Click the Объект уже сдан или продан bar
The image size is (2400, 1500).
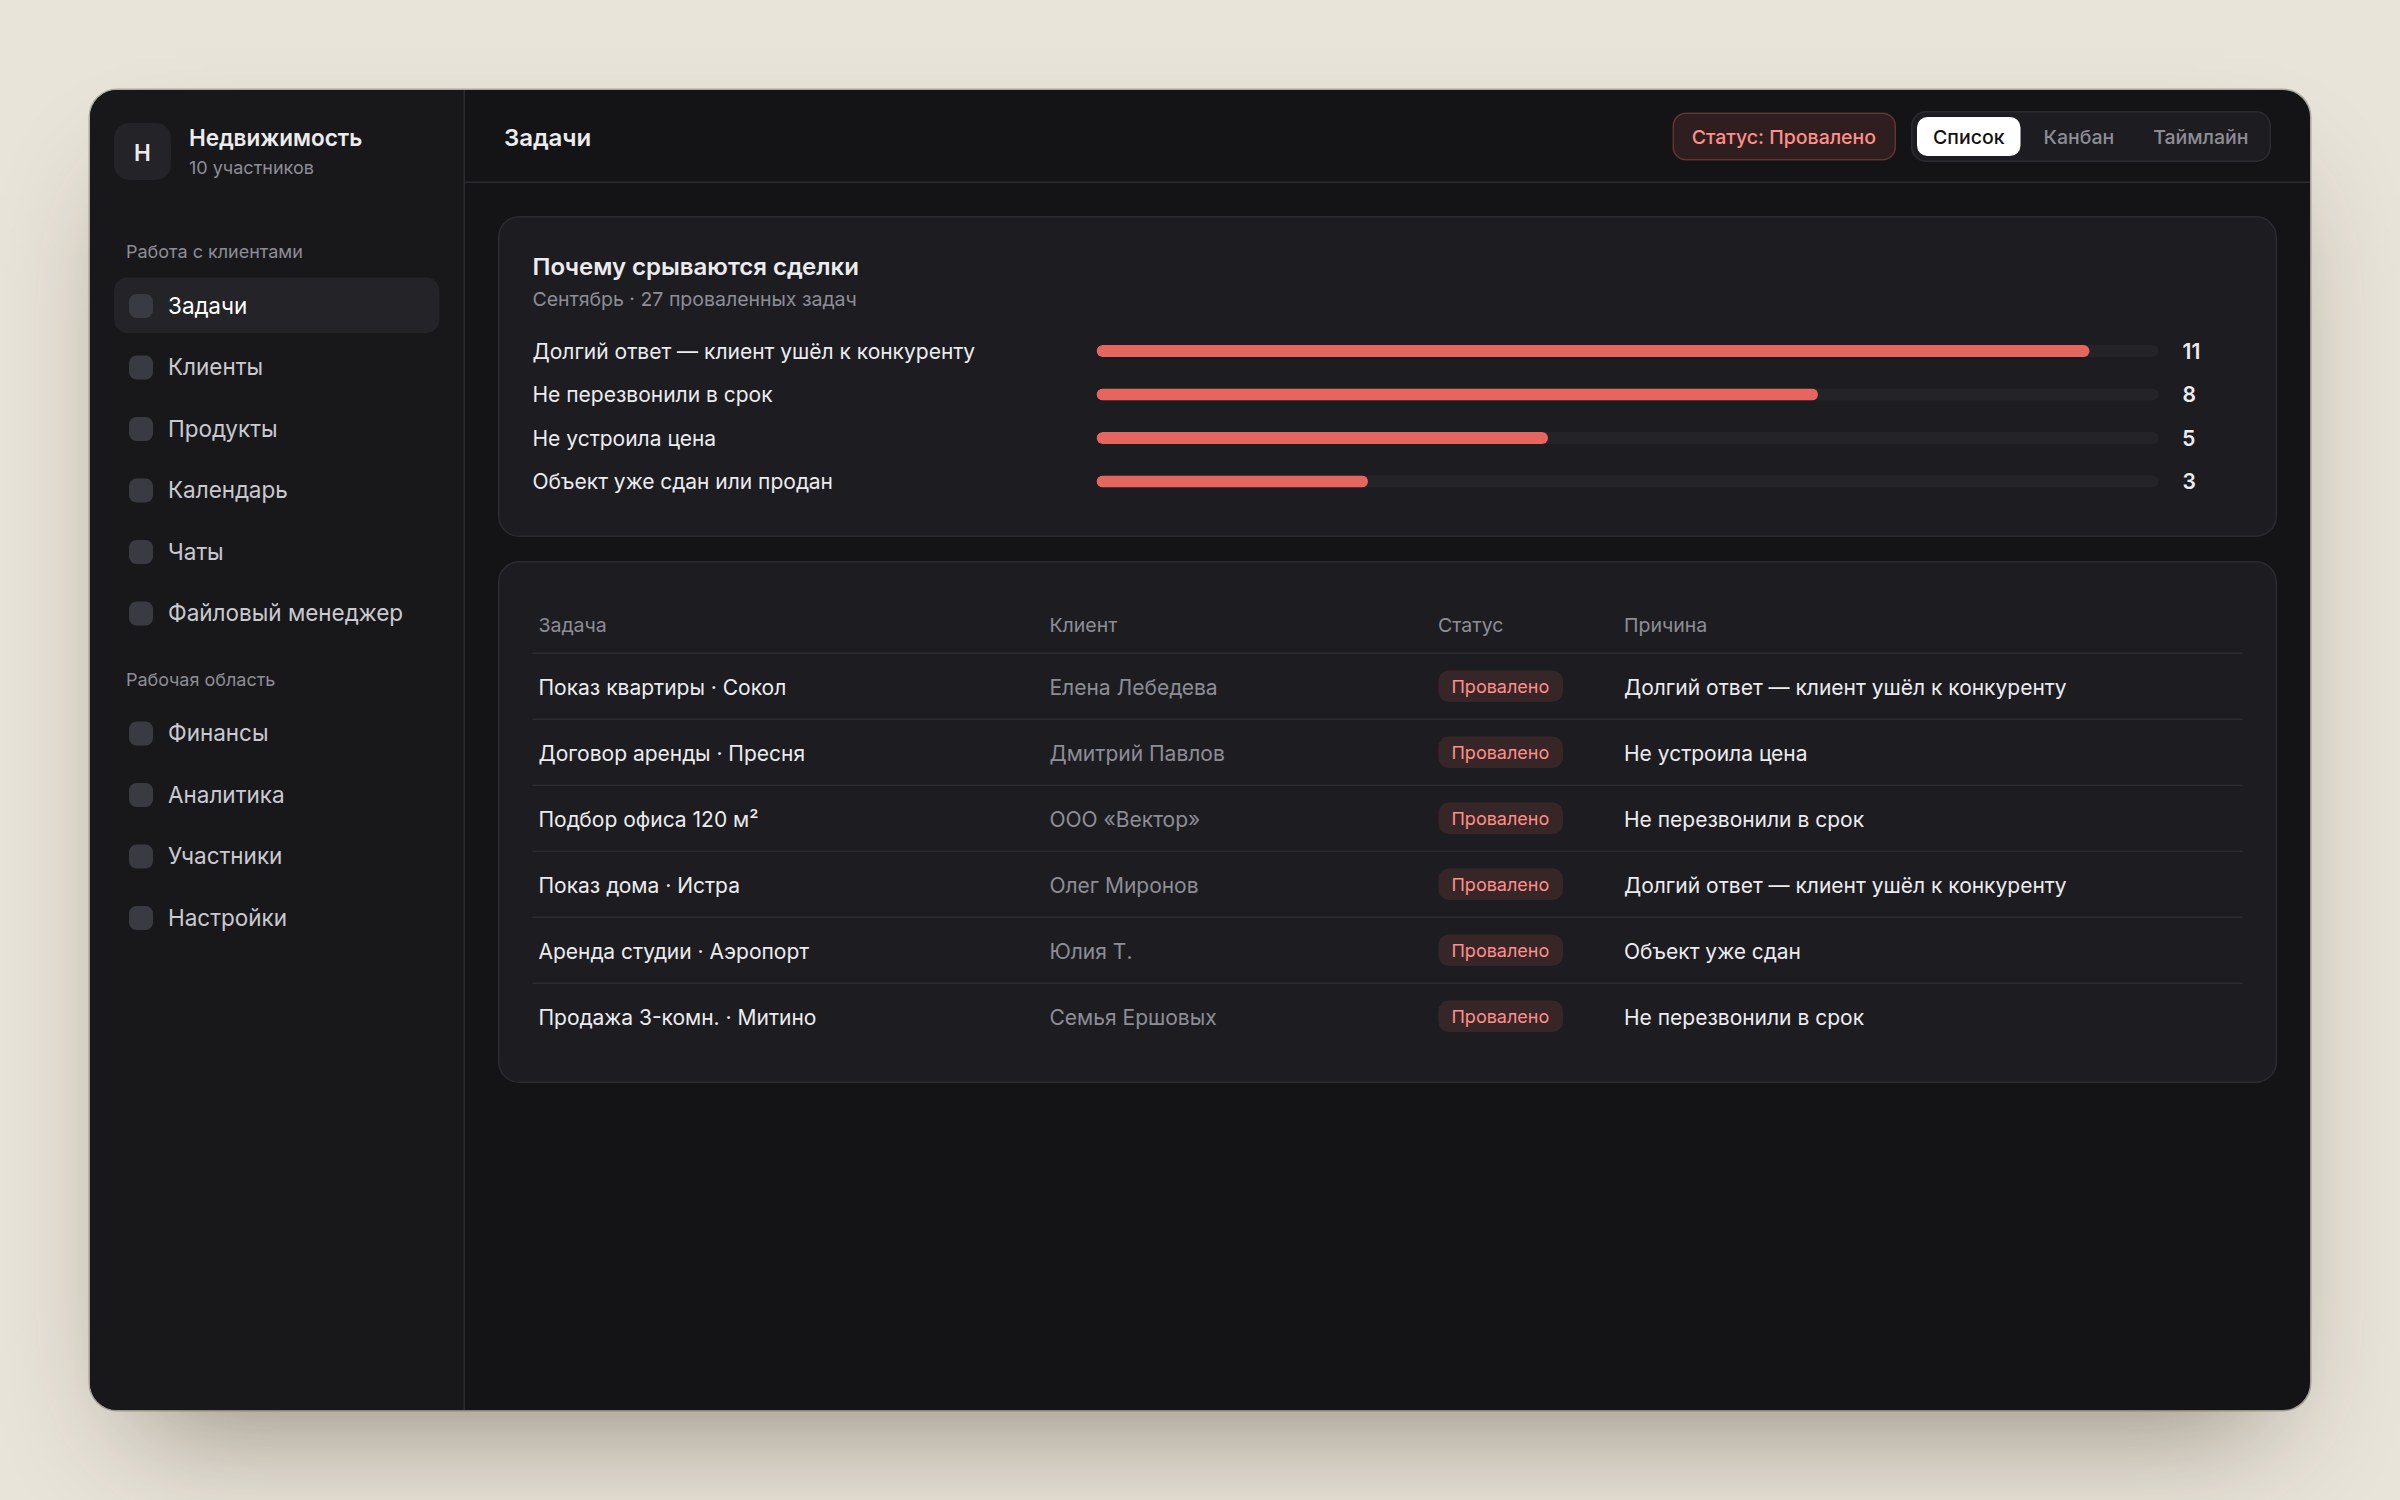pyautogui.click(x=1626, y=481)
